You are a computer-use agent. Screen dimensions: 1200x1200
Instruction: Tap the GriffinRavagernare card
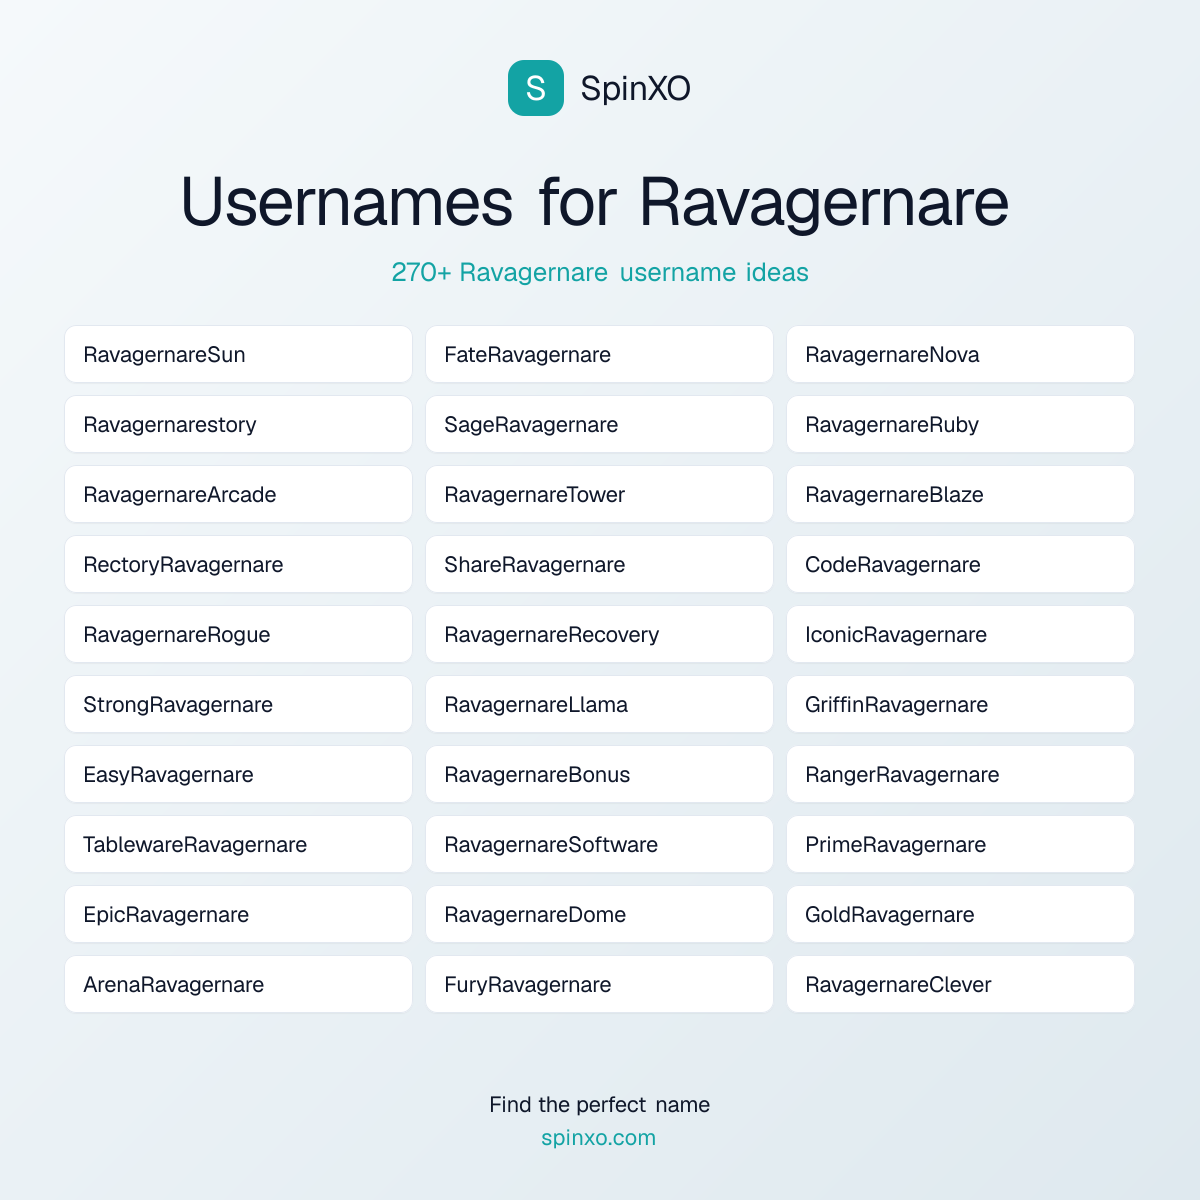[960, 704]
